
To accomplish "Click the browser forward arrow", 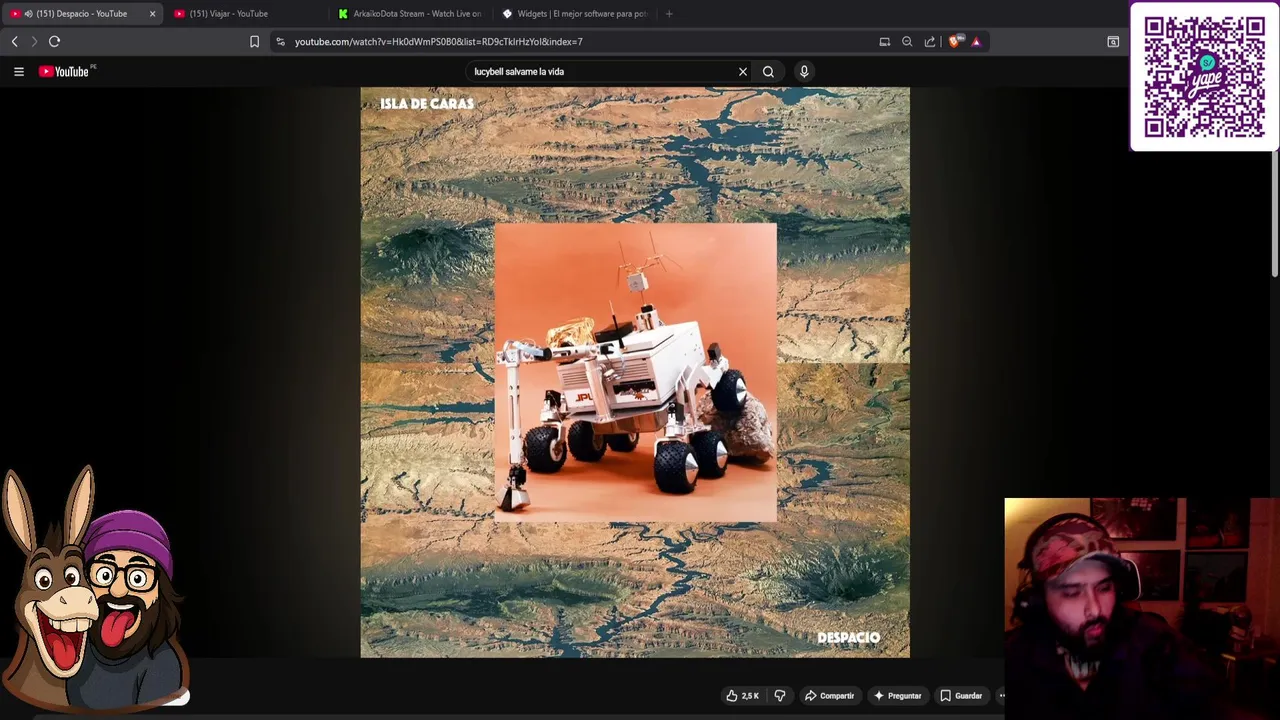I will (x=33, y=41).
